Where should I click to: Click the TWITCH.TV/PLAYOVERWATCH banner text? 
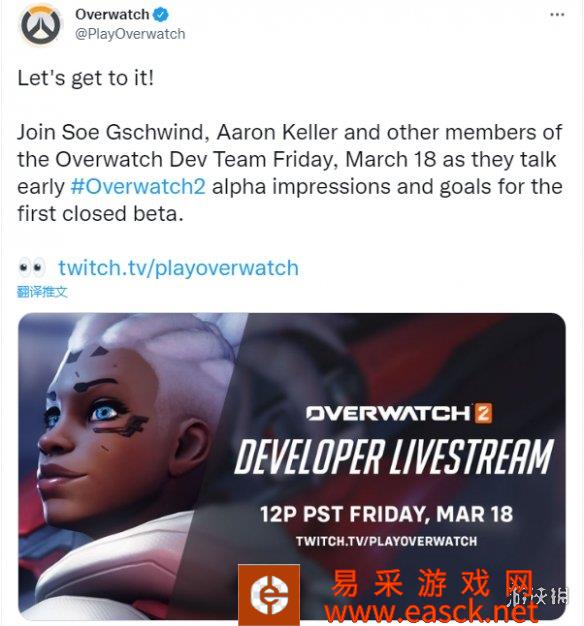coord(386,541)
